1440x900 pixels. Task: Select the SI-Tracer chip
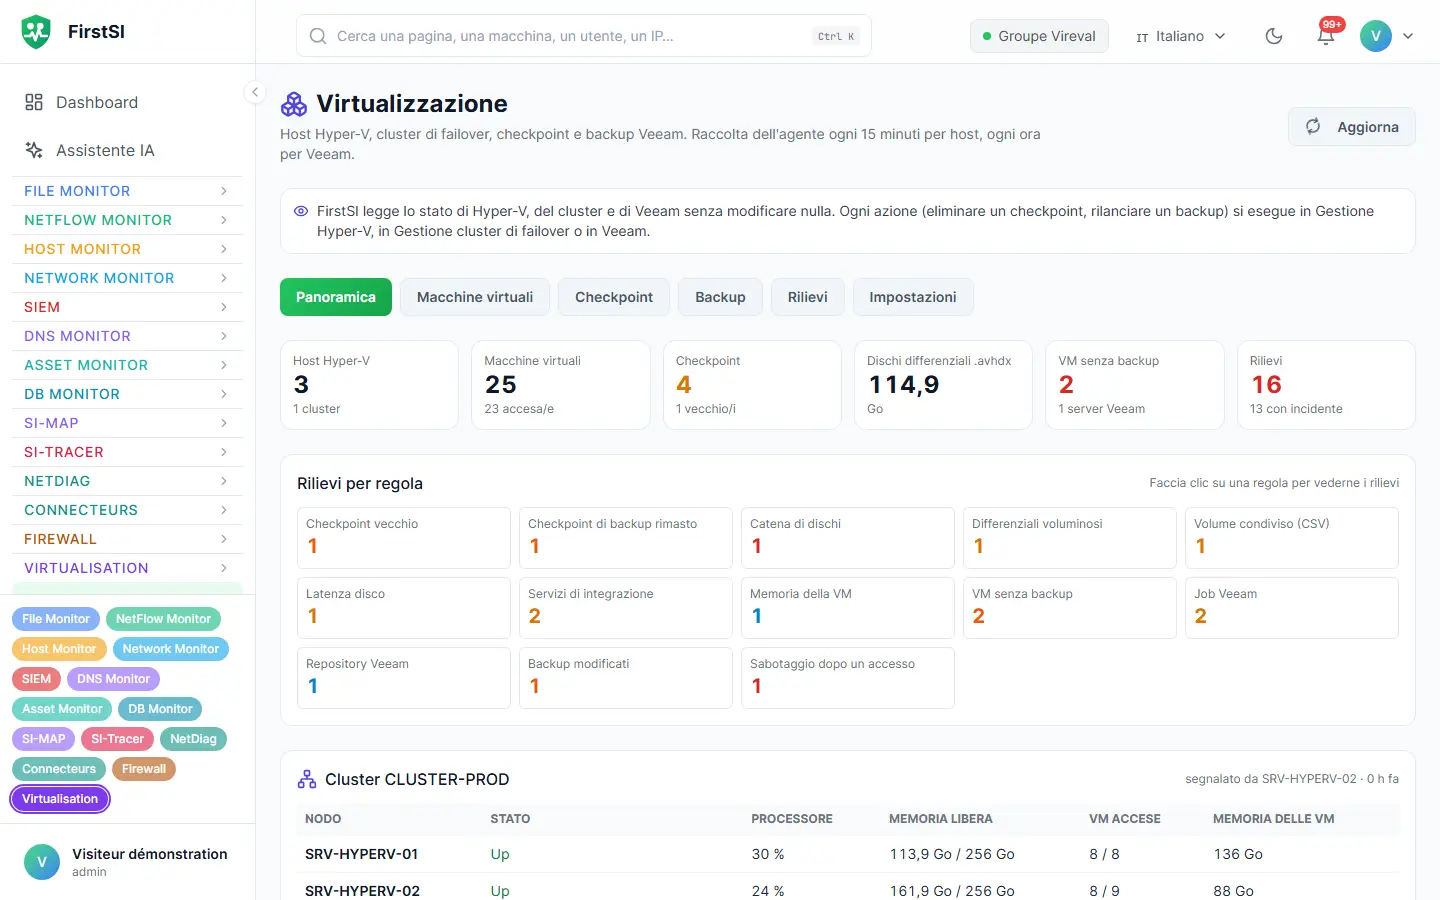tap(117, 739)
